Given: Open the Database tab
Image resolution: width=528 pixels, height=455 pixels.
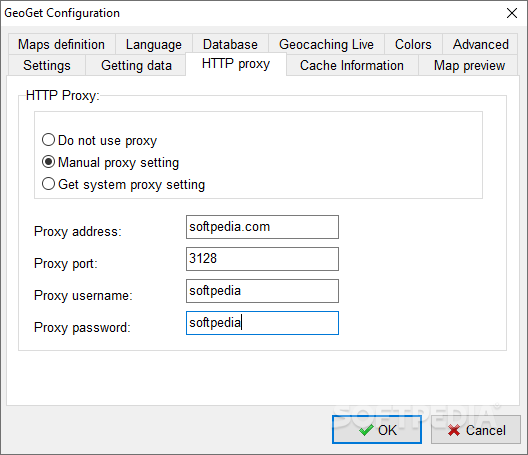Looking at the screenshot, I should (230, 44).
